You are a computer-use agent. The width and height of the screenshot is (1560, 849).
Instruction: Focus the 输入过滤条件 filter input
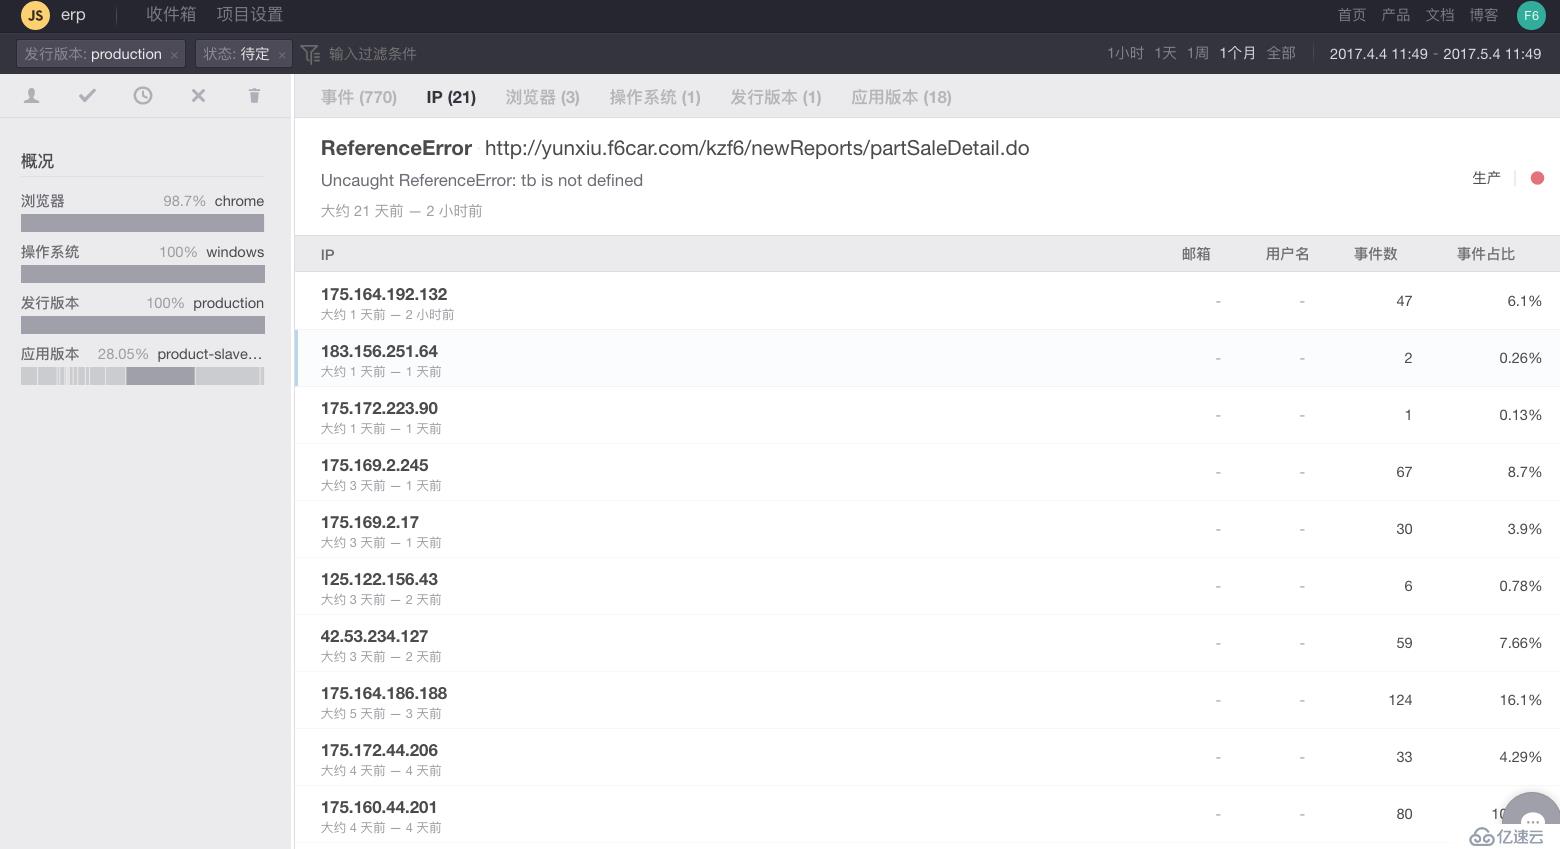tap(372, 54)
